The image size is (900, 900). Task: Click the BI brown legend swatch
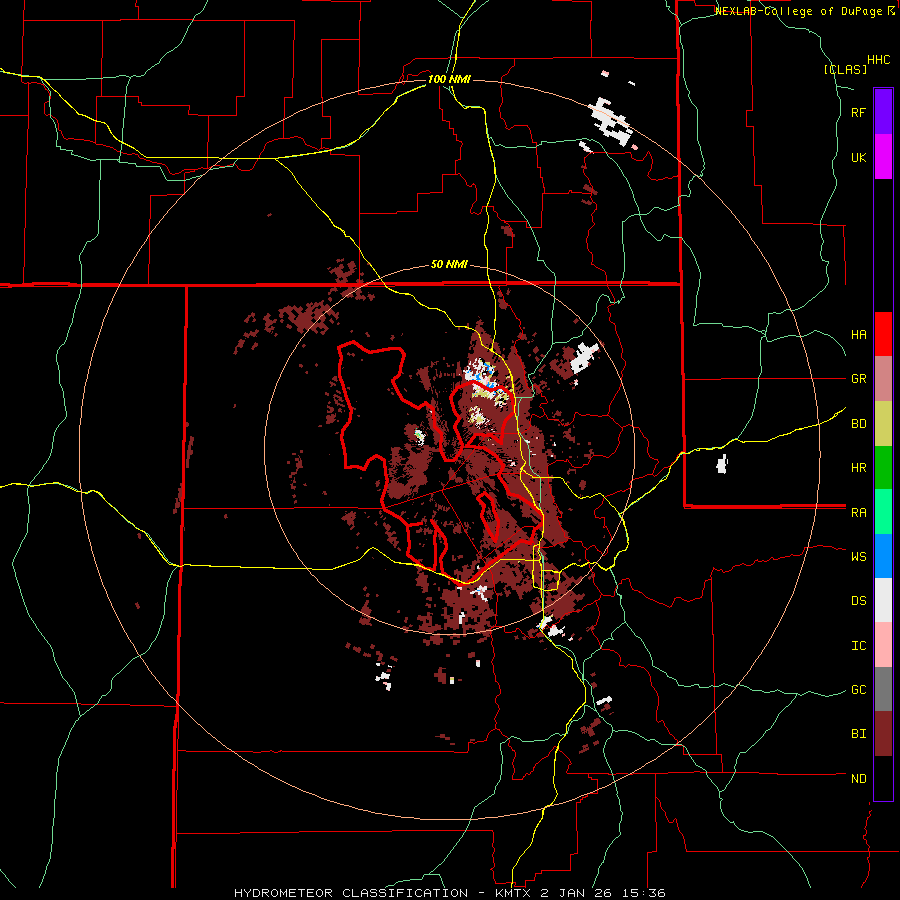(883, 734)
